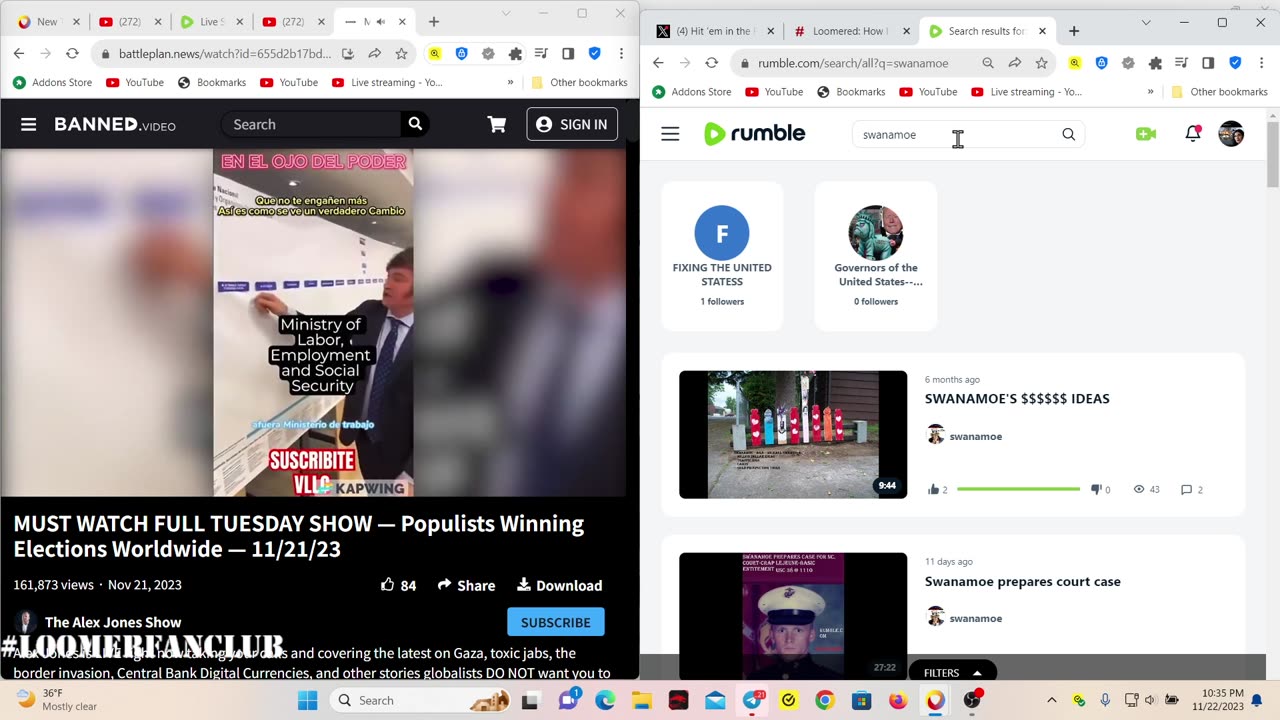Go back in the Rumble browser window

658,63
